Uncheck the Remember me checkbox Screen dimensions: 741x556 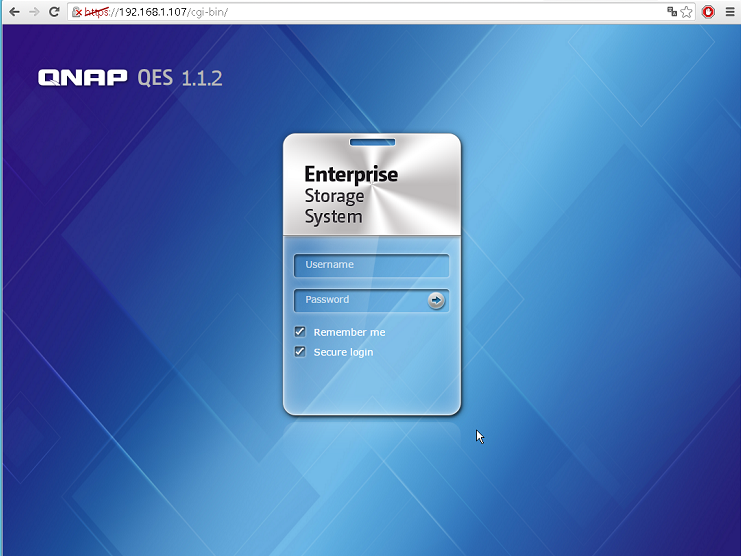300,332
